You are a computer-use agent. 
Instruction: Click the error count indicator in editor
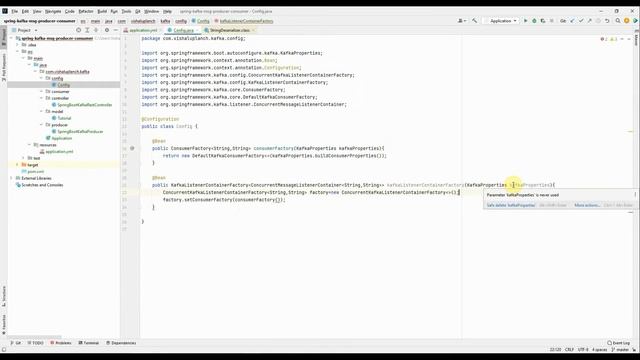tap(604, 39)
